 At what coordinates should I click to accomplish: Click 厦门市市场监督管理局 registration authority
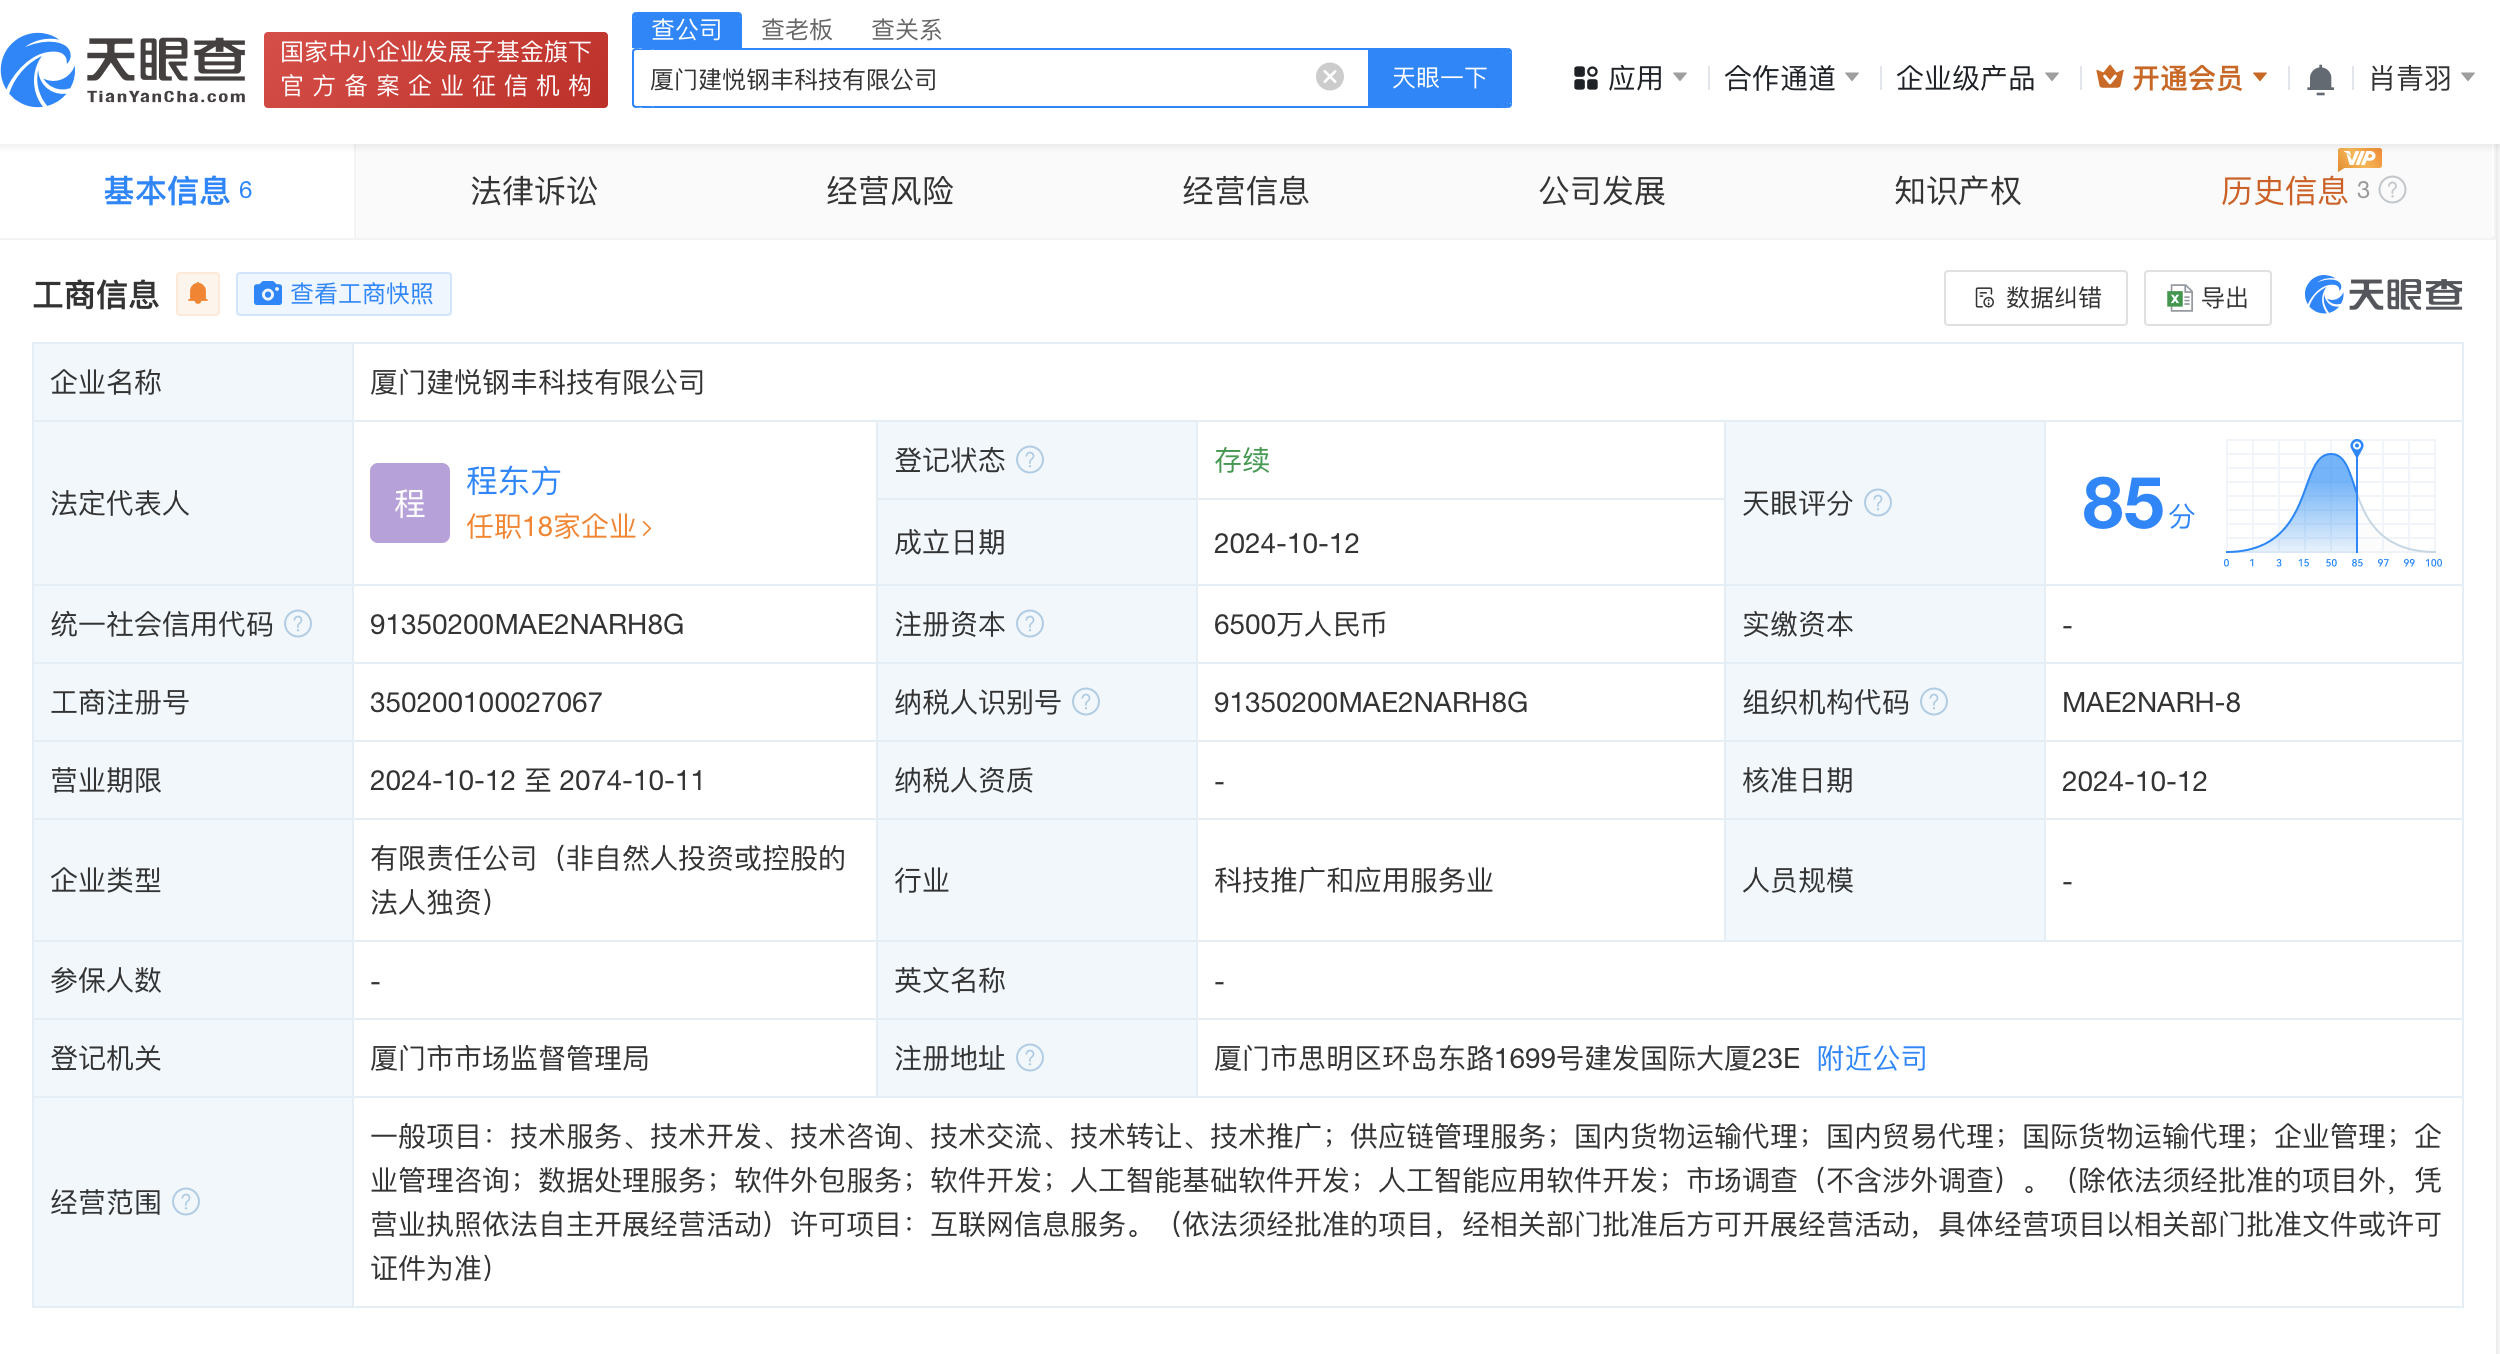pos(510,1058)
